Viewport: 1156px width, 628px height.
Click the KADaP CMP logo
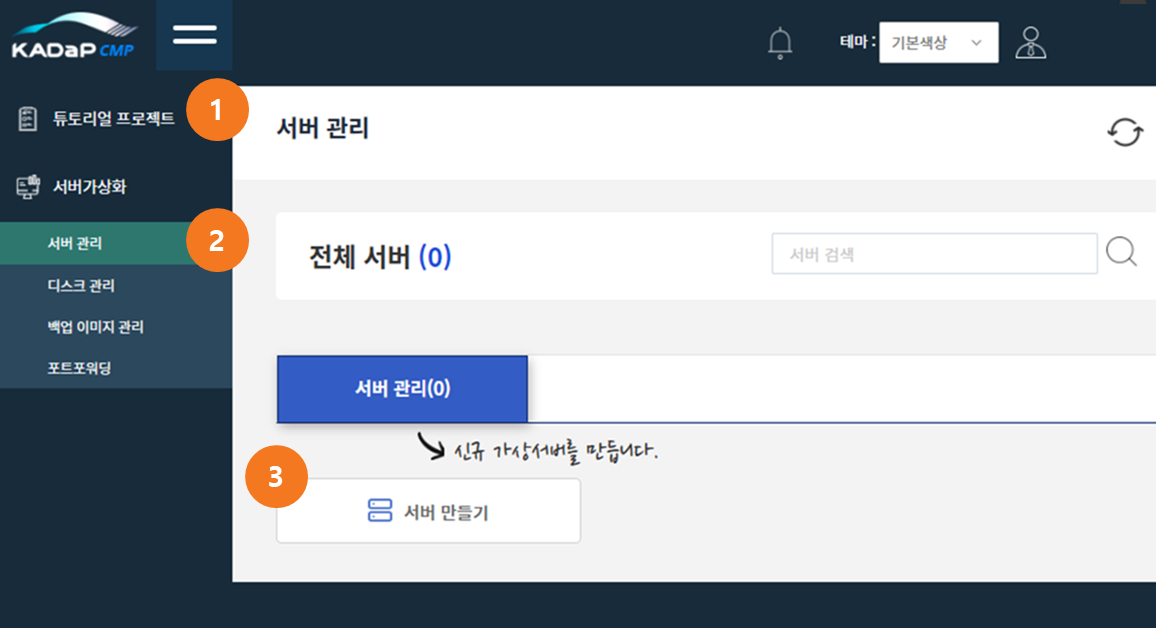click(x=73, y=36)
